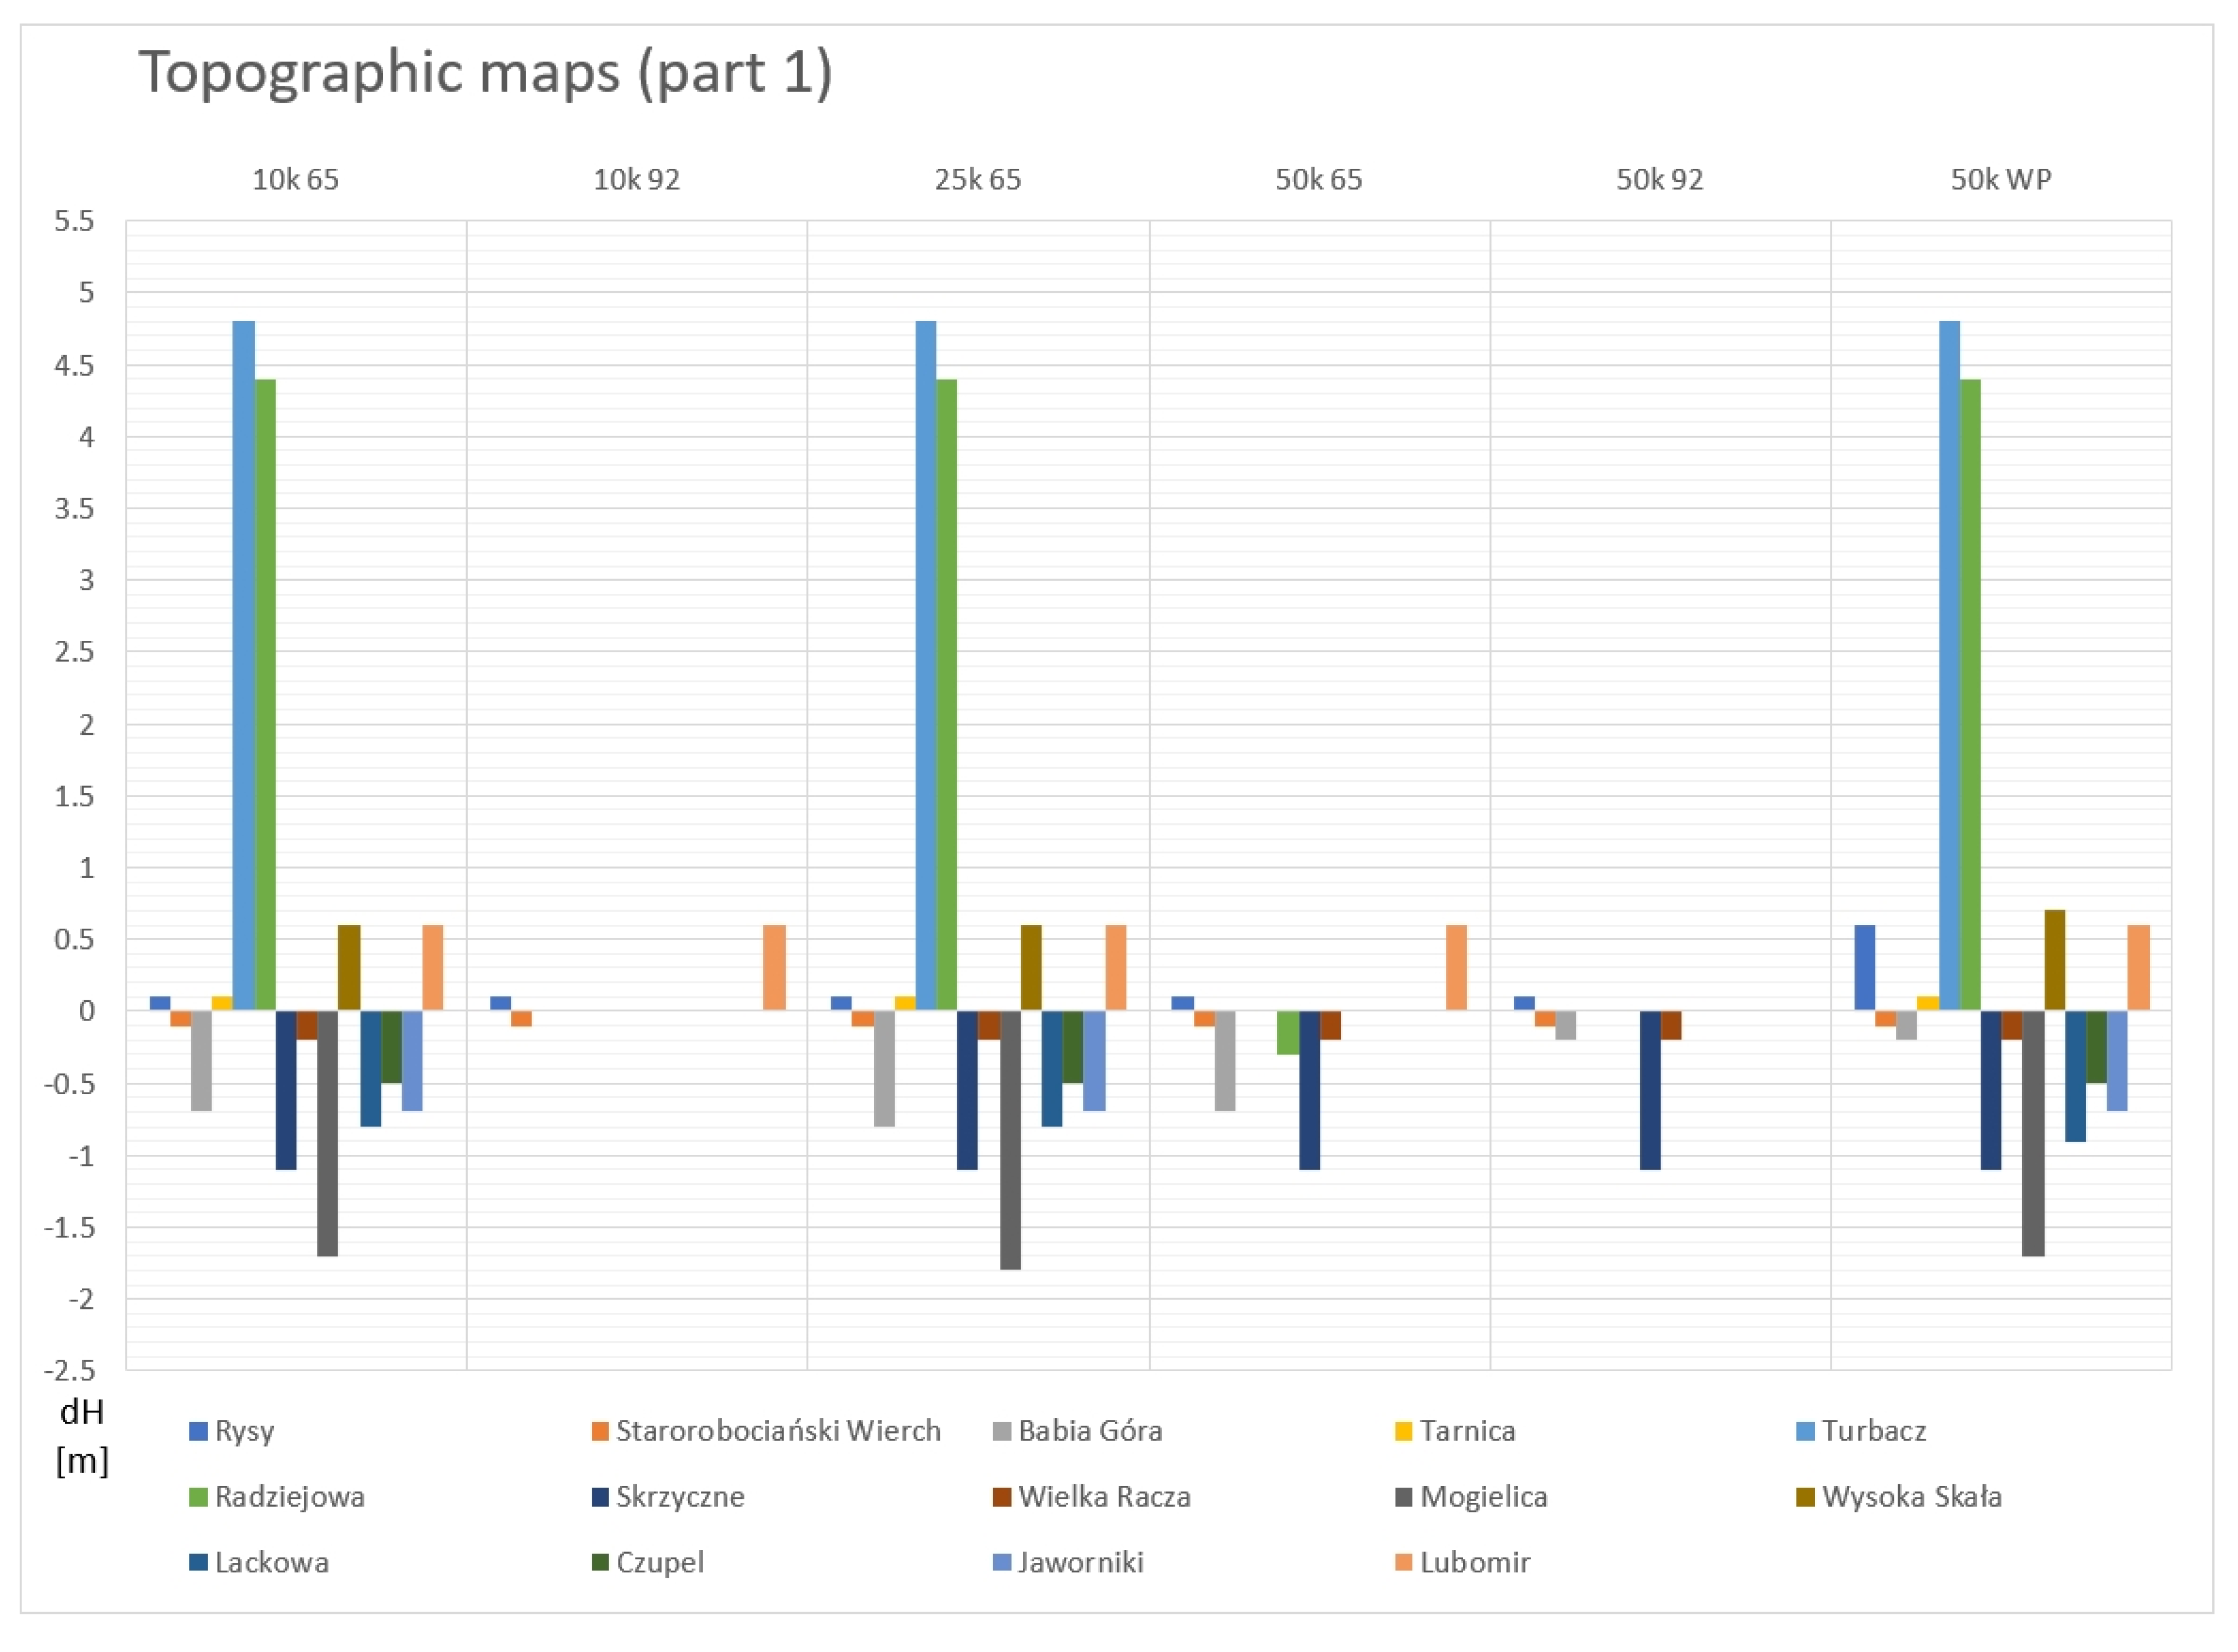Select the Mogielica legend entry
This screenshot has height=1652, width=2238.
(1483, 1497)
